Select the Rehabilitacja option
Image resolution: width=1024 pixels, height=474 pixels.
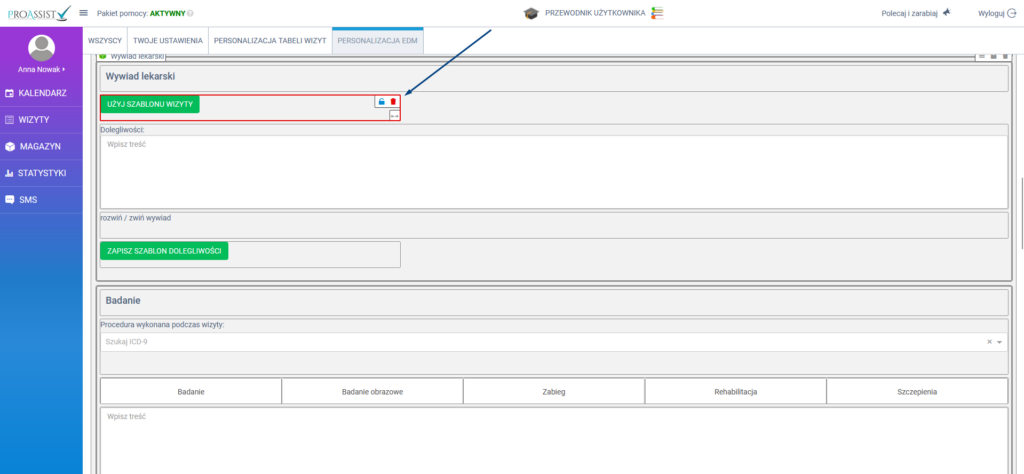click(735, 392)
